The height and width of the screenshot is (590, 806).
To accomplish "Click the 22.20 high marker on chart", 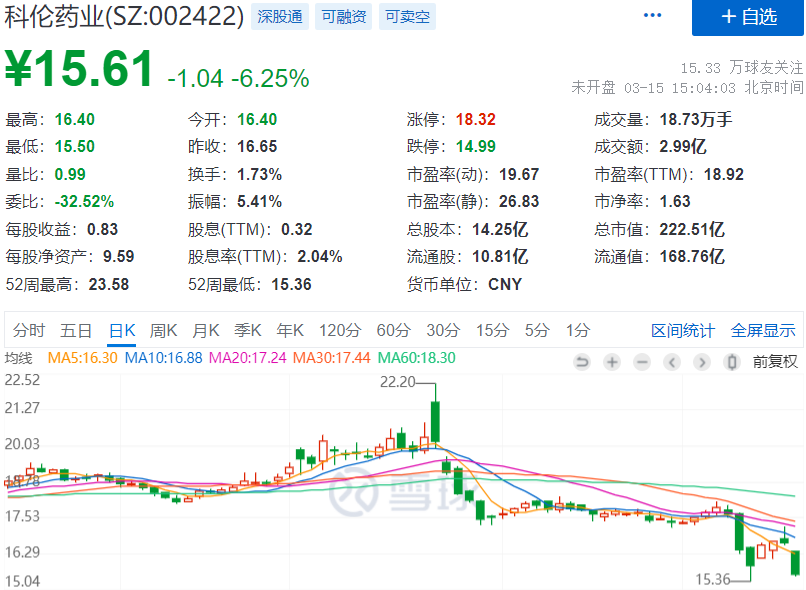I will 397,382.
